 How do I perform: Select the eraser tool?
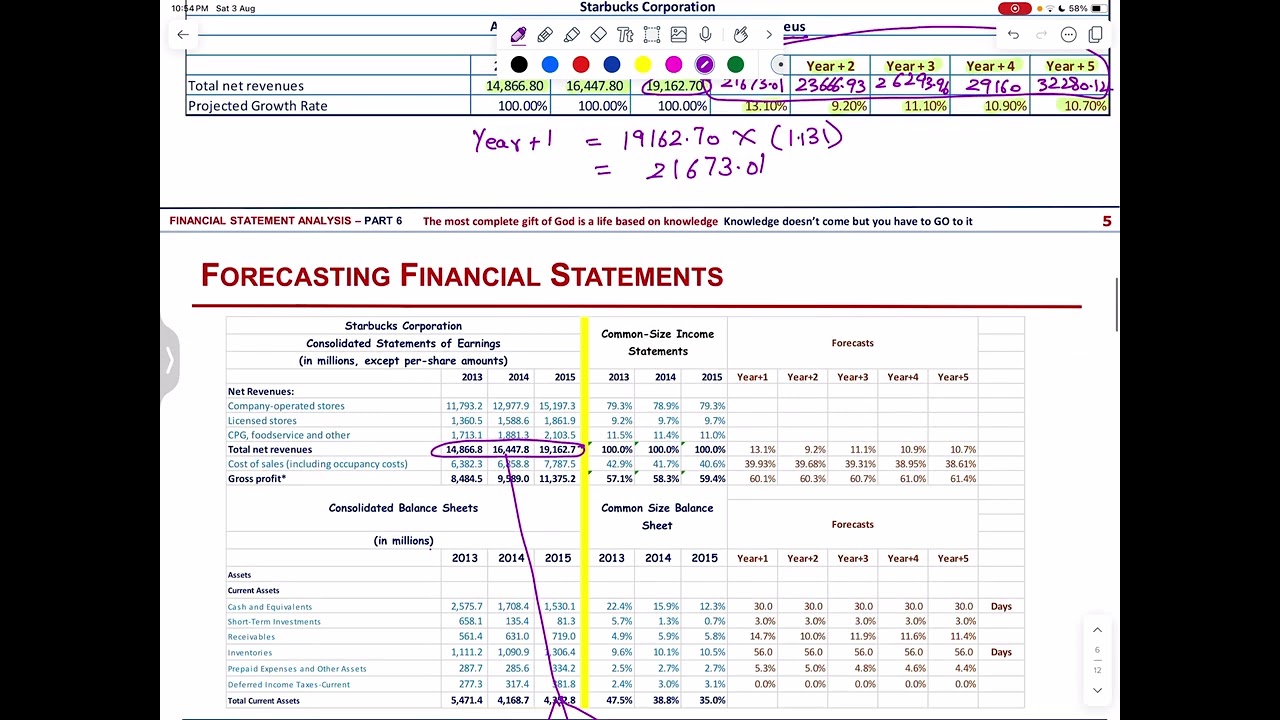coord(598,35)
